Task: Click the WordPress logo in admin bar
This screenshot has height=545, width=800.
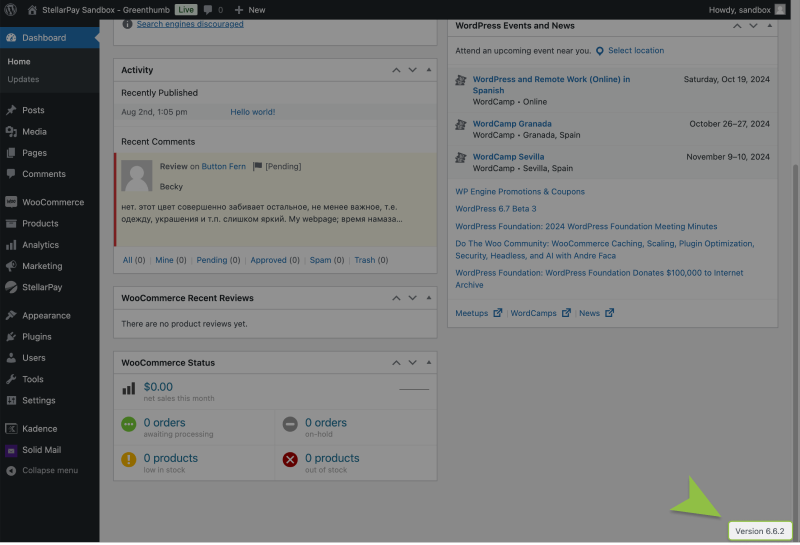Action: click(11, 9)
